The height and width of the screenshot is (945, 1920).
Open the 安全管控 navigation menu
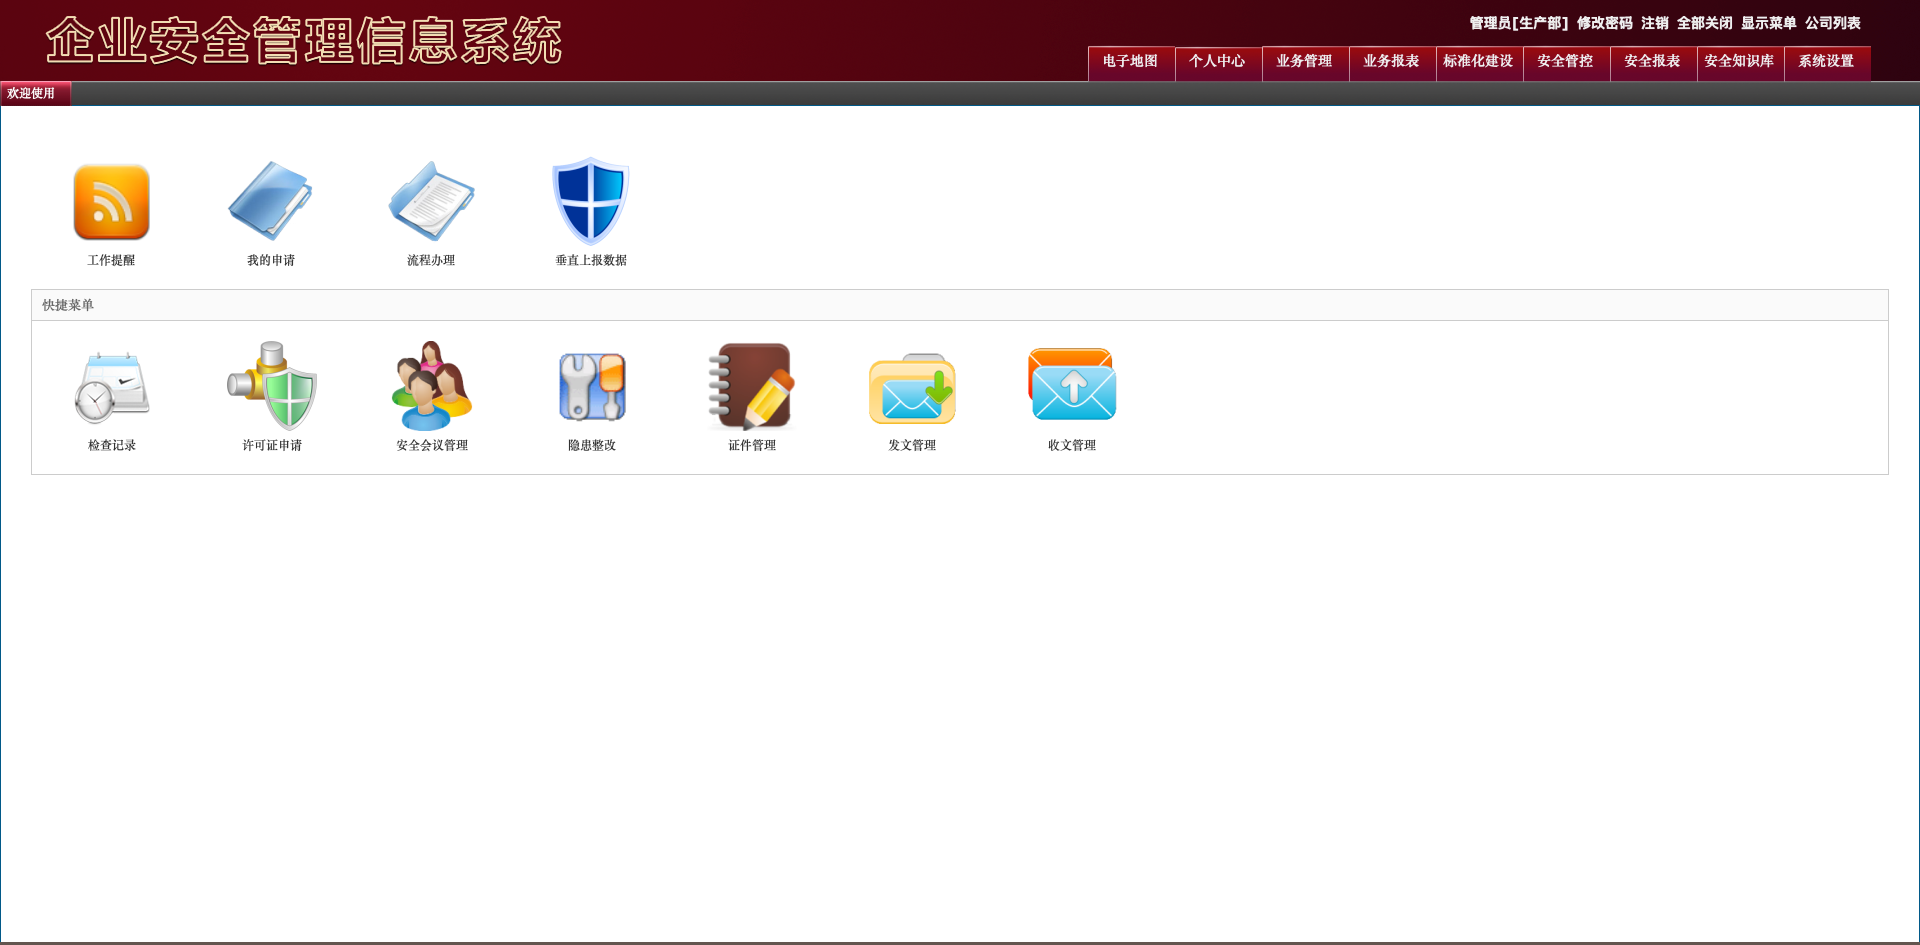(1565, 62)
